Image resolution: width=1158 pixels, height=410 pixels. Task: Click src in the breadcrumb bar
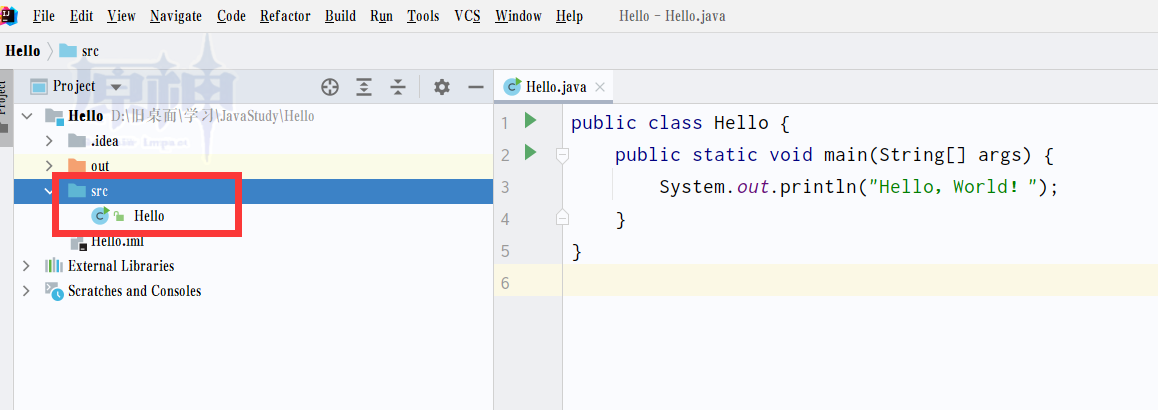pyautogui.click(x=79, y=51)
